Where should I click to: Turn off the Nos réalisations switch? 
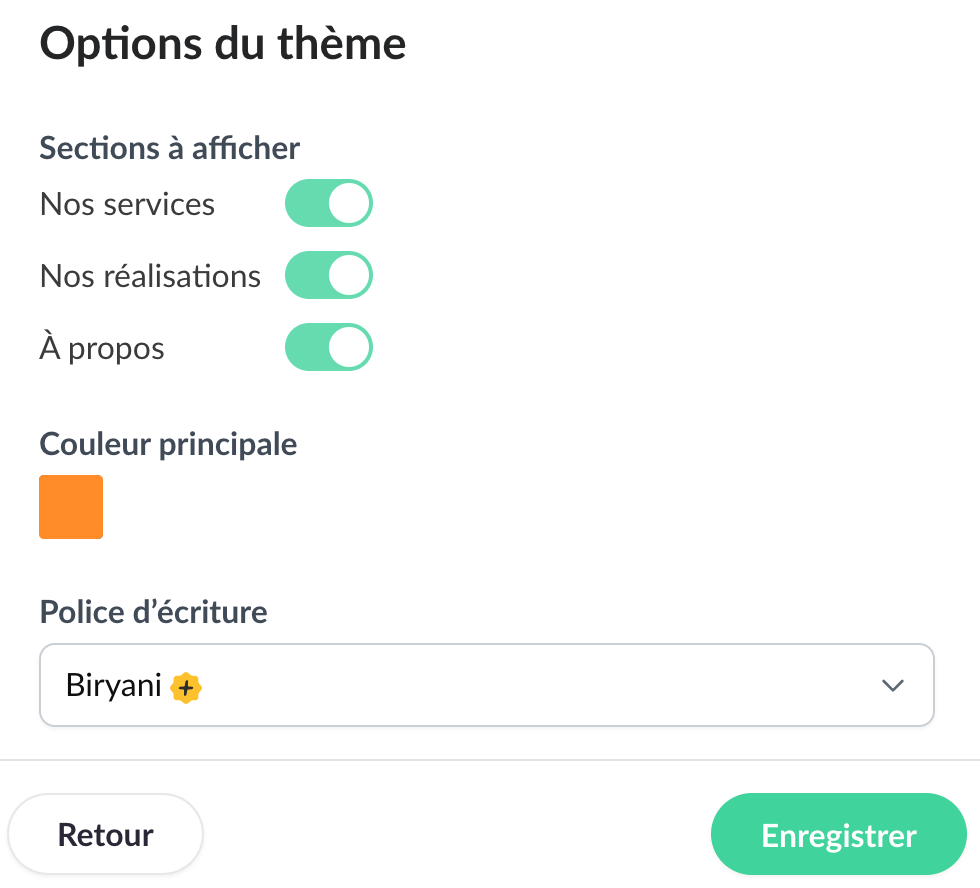pyautogui.click(x=329, y=276)
